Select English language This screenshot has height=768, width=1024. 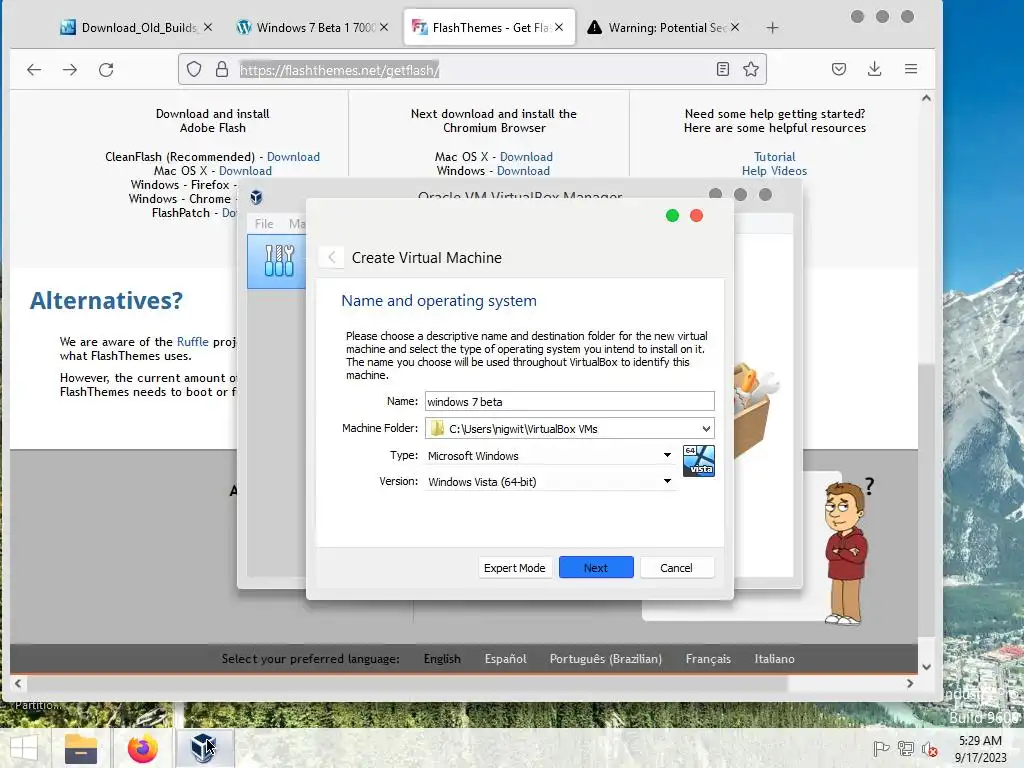442,658
